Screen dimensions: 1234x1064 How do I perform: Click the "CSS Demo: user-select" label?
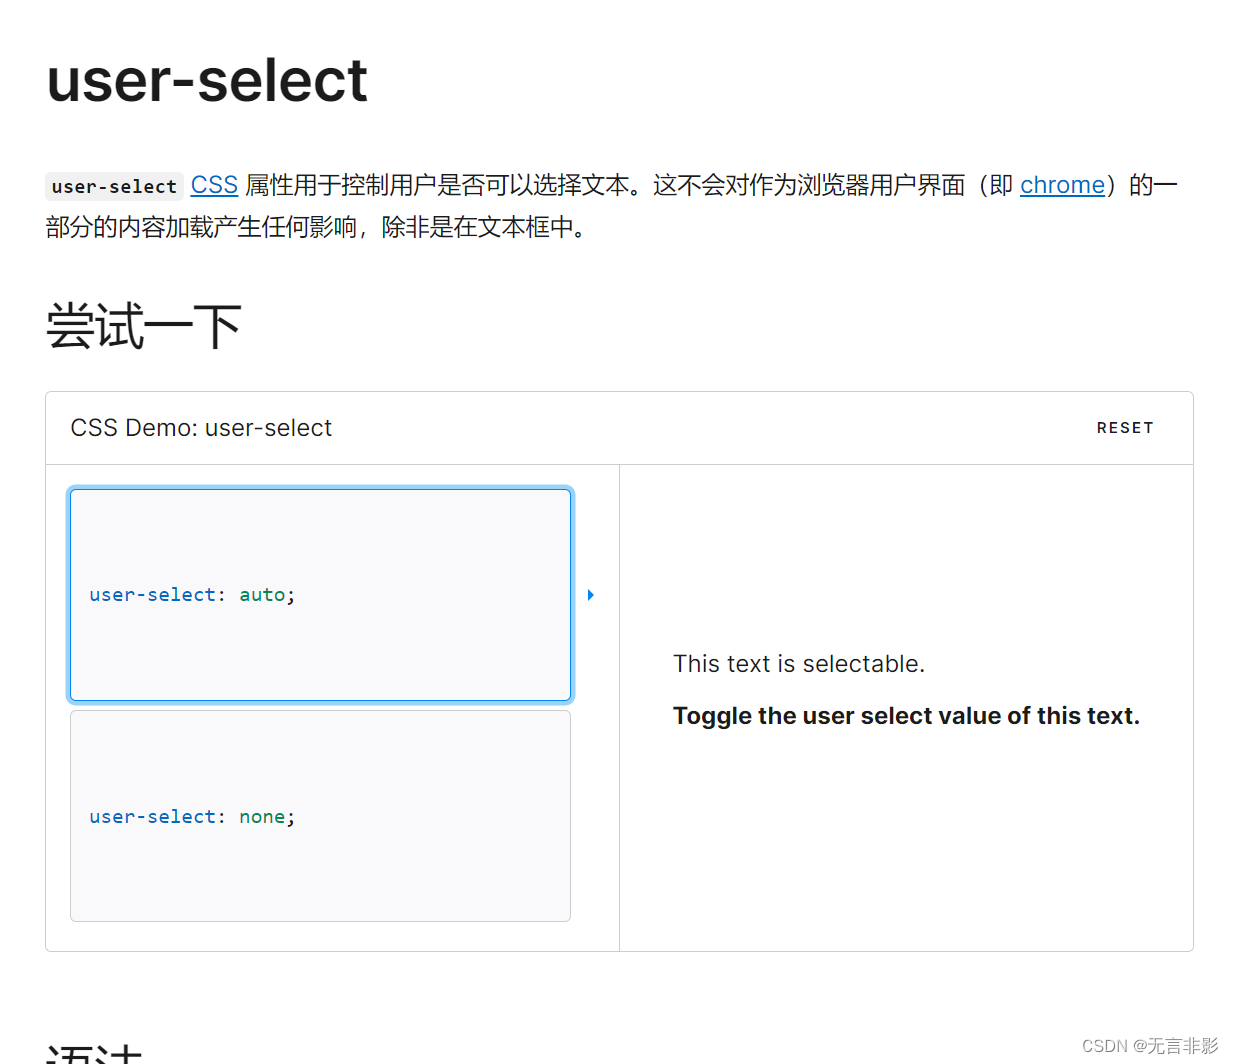point(201,427)
